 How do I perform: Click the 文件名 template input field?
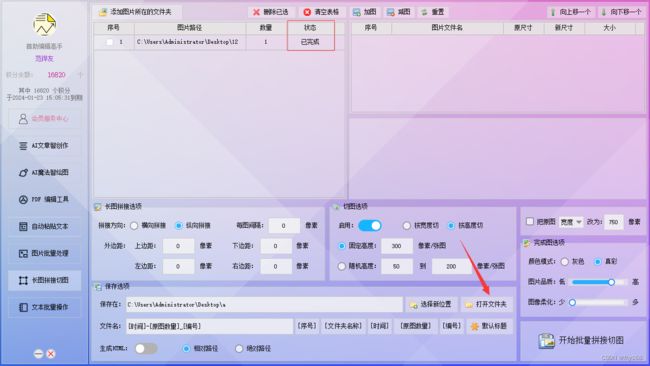209,326
